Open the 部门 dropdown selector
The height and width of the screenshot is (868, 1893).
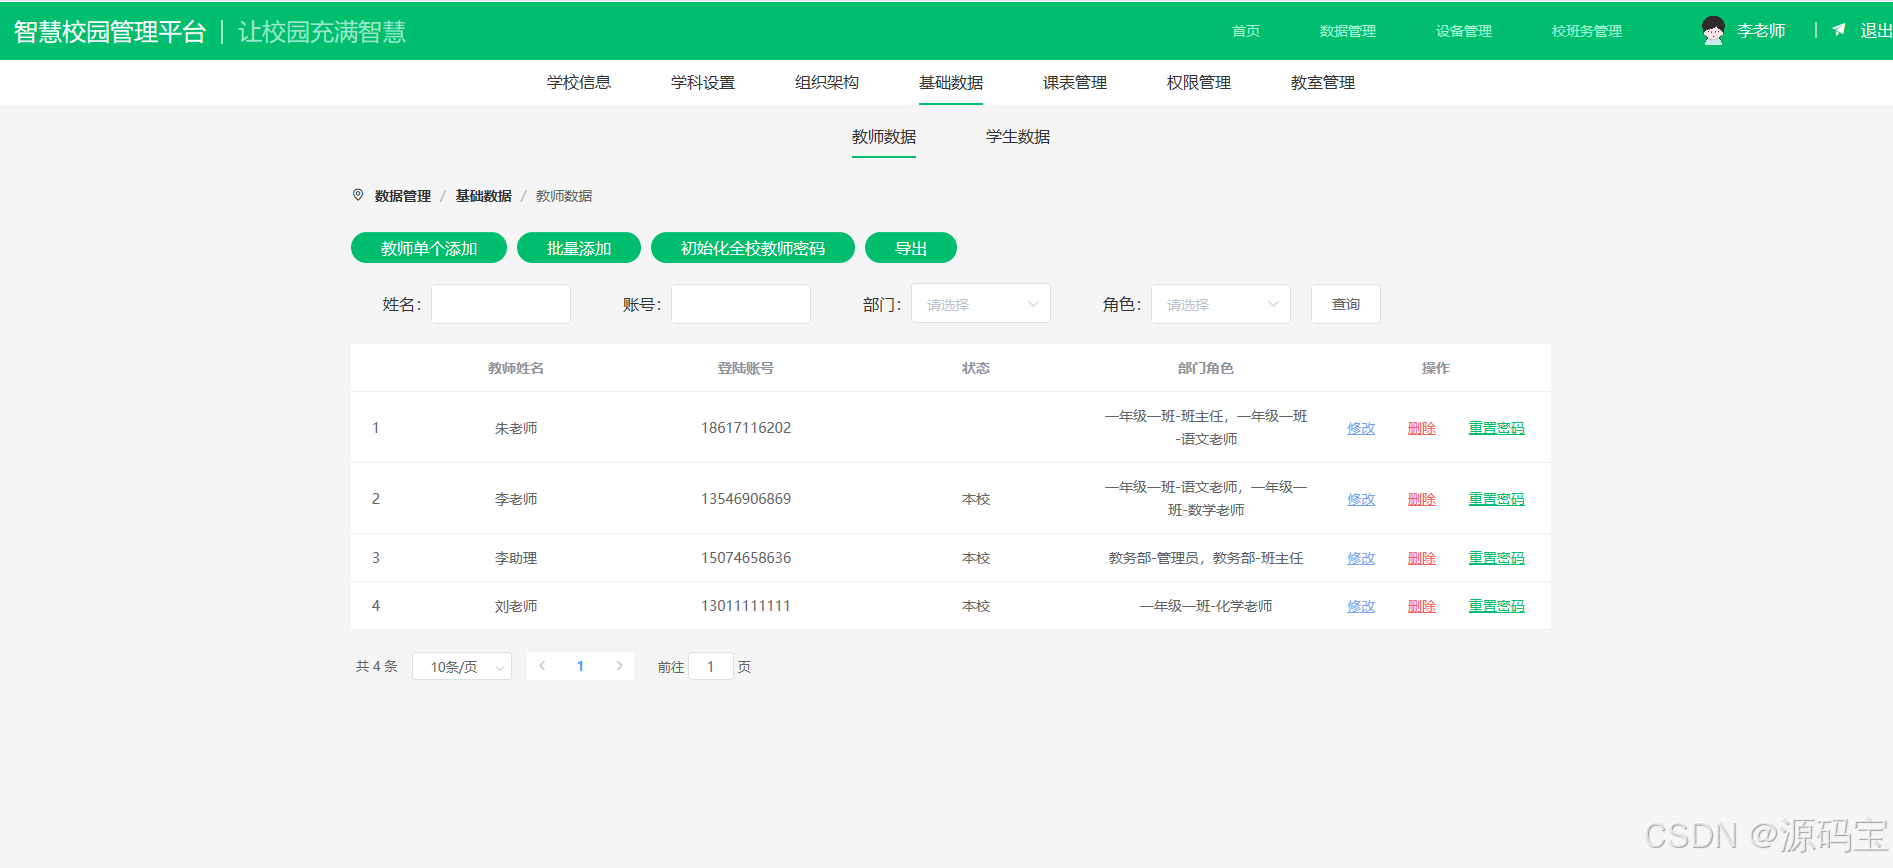(x=981, y=304)
